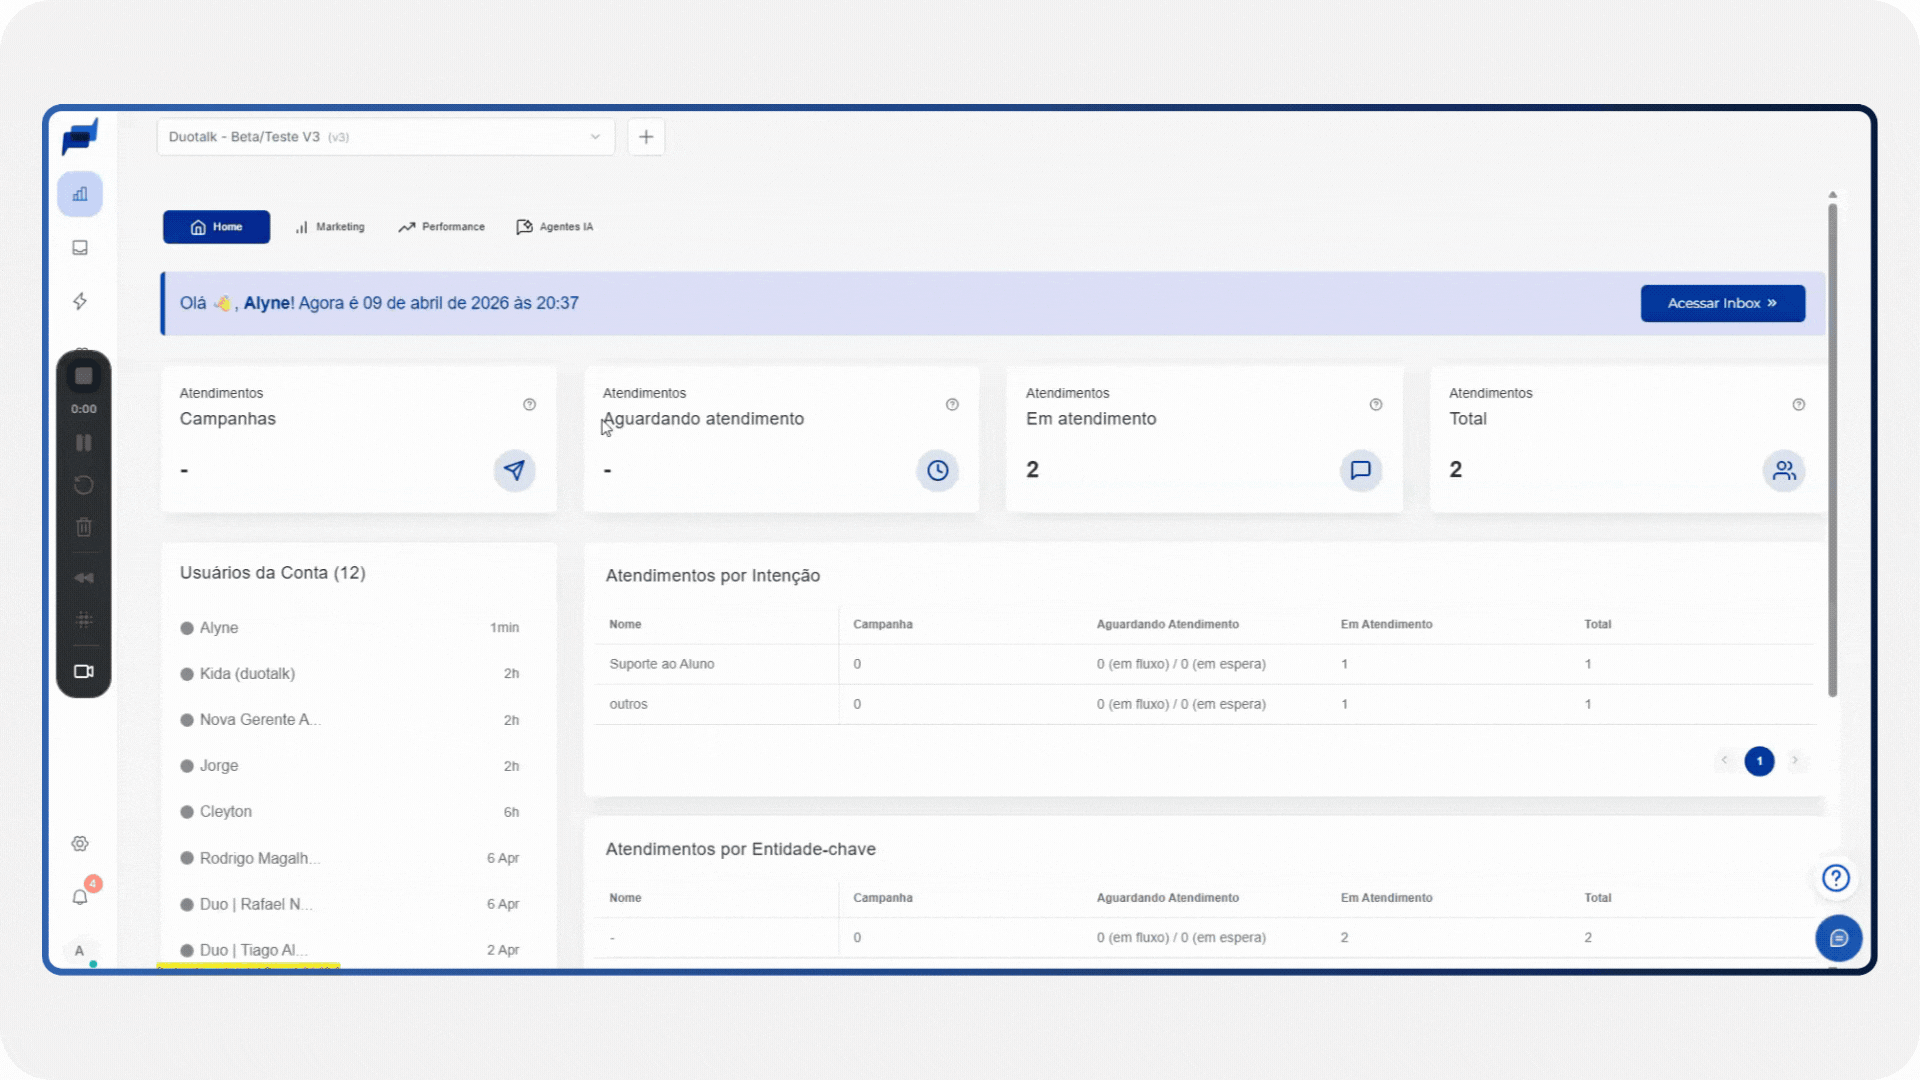The width and height of the screenshot is (1920, 1080).
Task: Expand the Duotalk - Beta/Teste V3 account dropdown
Action: coord(385,137)
